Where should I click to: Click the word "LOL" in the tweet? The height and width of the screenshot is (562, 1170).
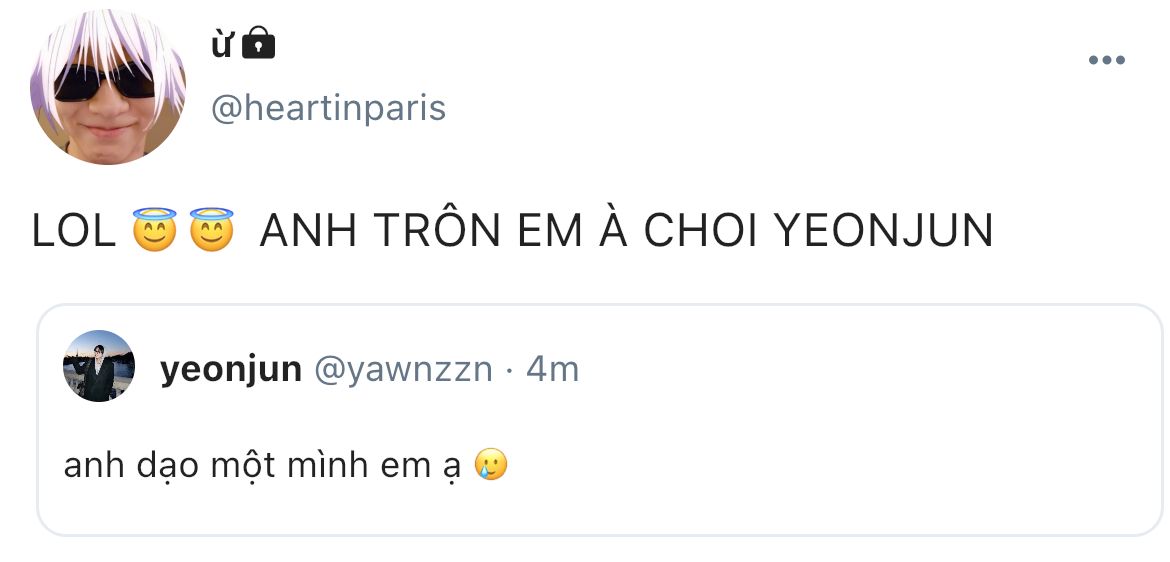tap(74, 231)
